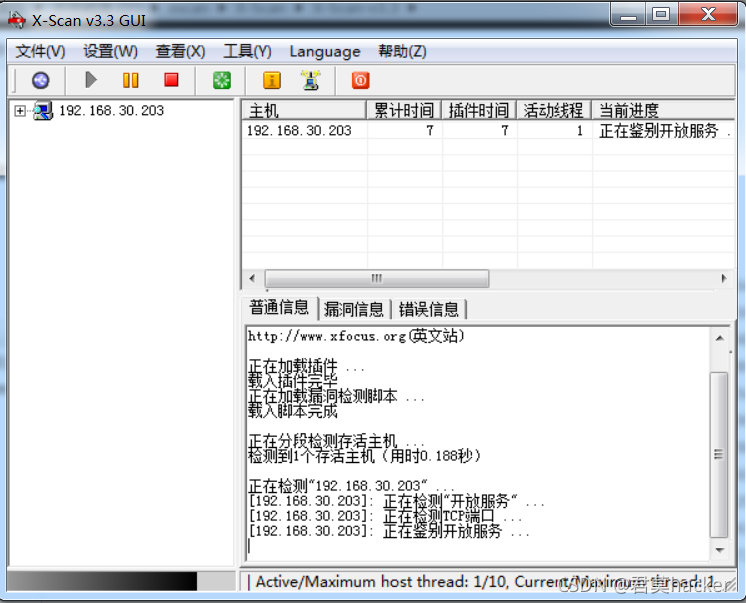Open the 设置(W) menu
Viewport: 746px width, 603px height.
pyautogui.click(x=110, y=51)
